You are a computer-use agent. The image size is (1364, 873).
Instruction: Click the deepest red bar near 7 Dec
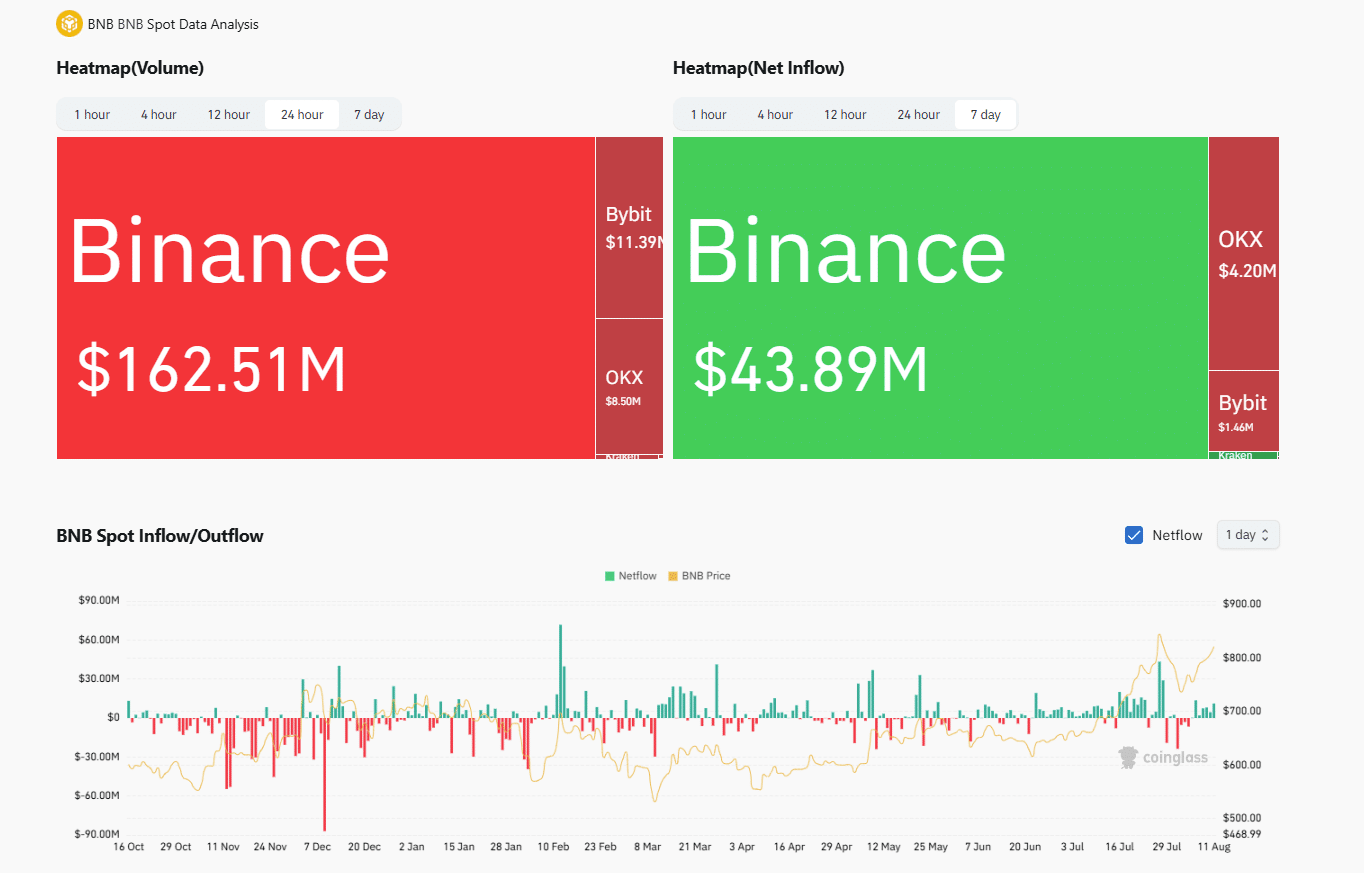point(324,773)
